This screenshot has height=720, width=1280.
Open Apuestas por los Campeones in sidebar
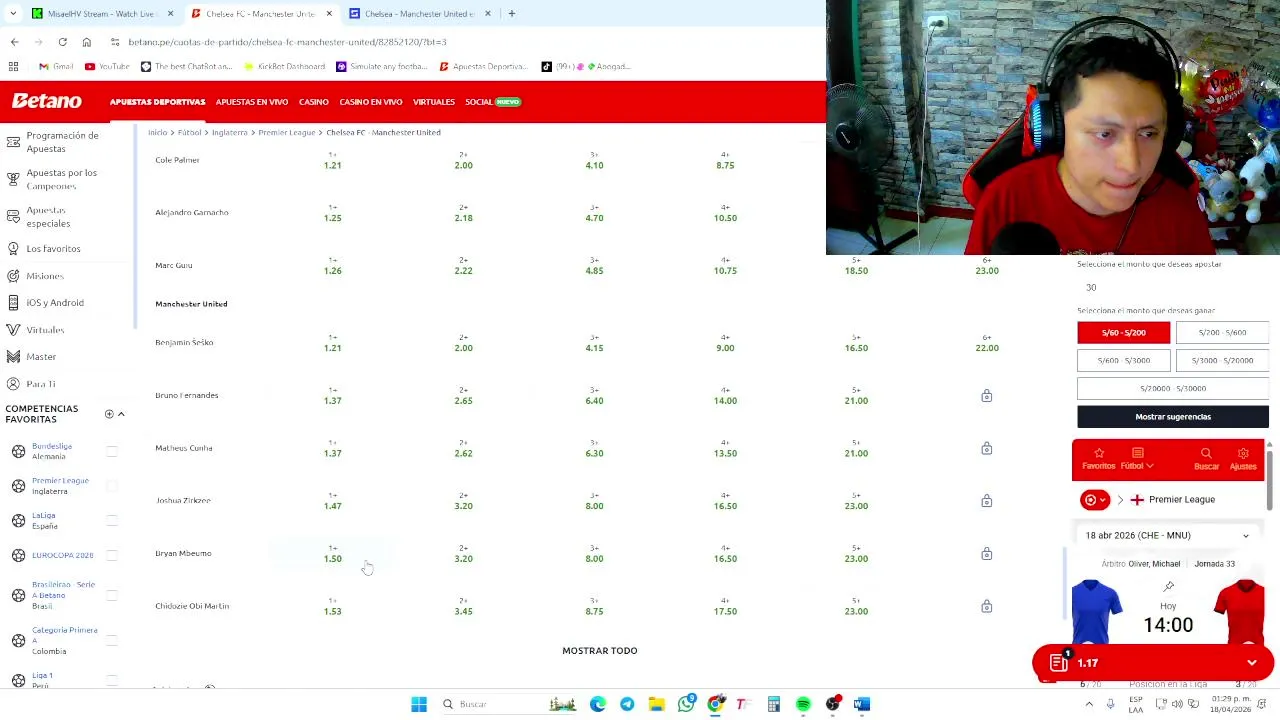pos(62,179)
